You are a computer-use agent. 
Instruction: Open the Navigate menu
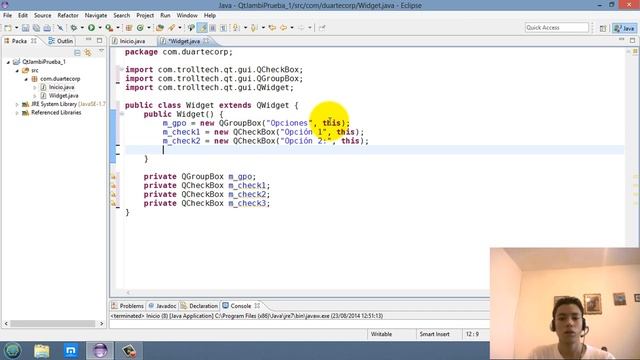tap(96, 16)
